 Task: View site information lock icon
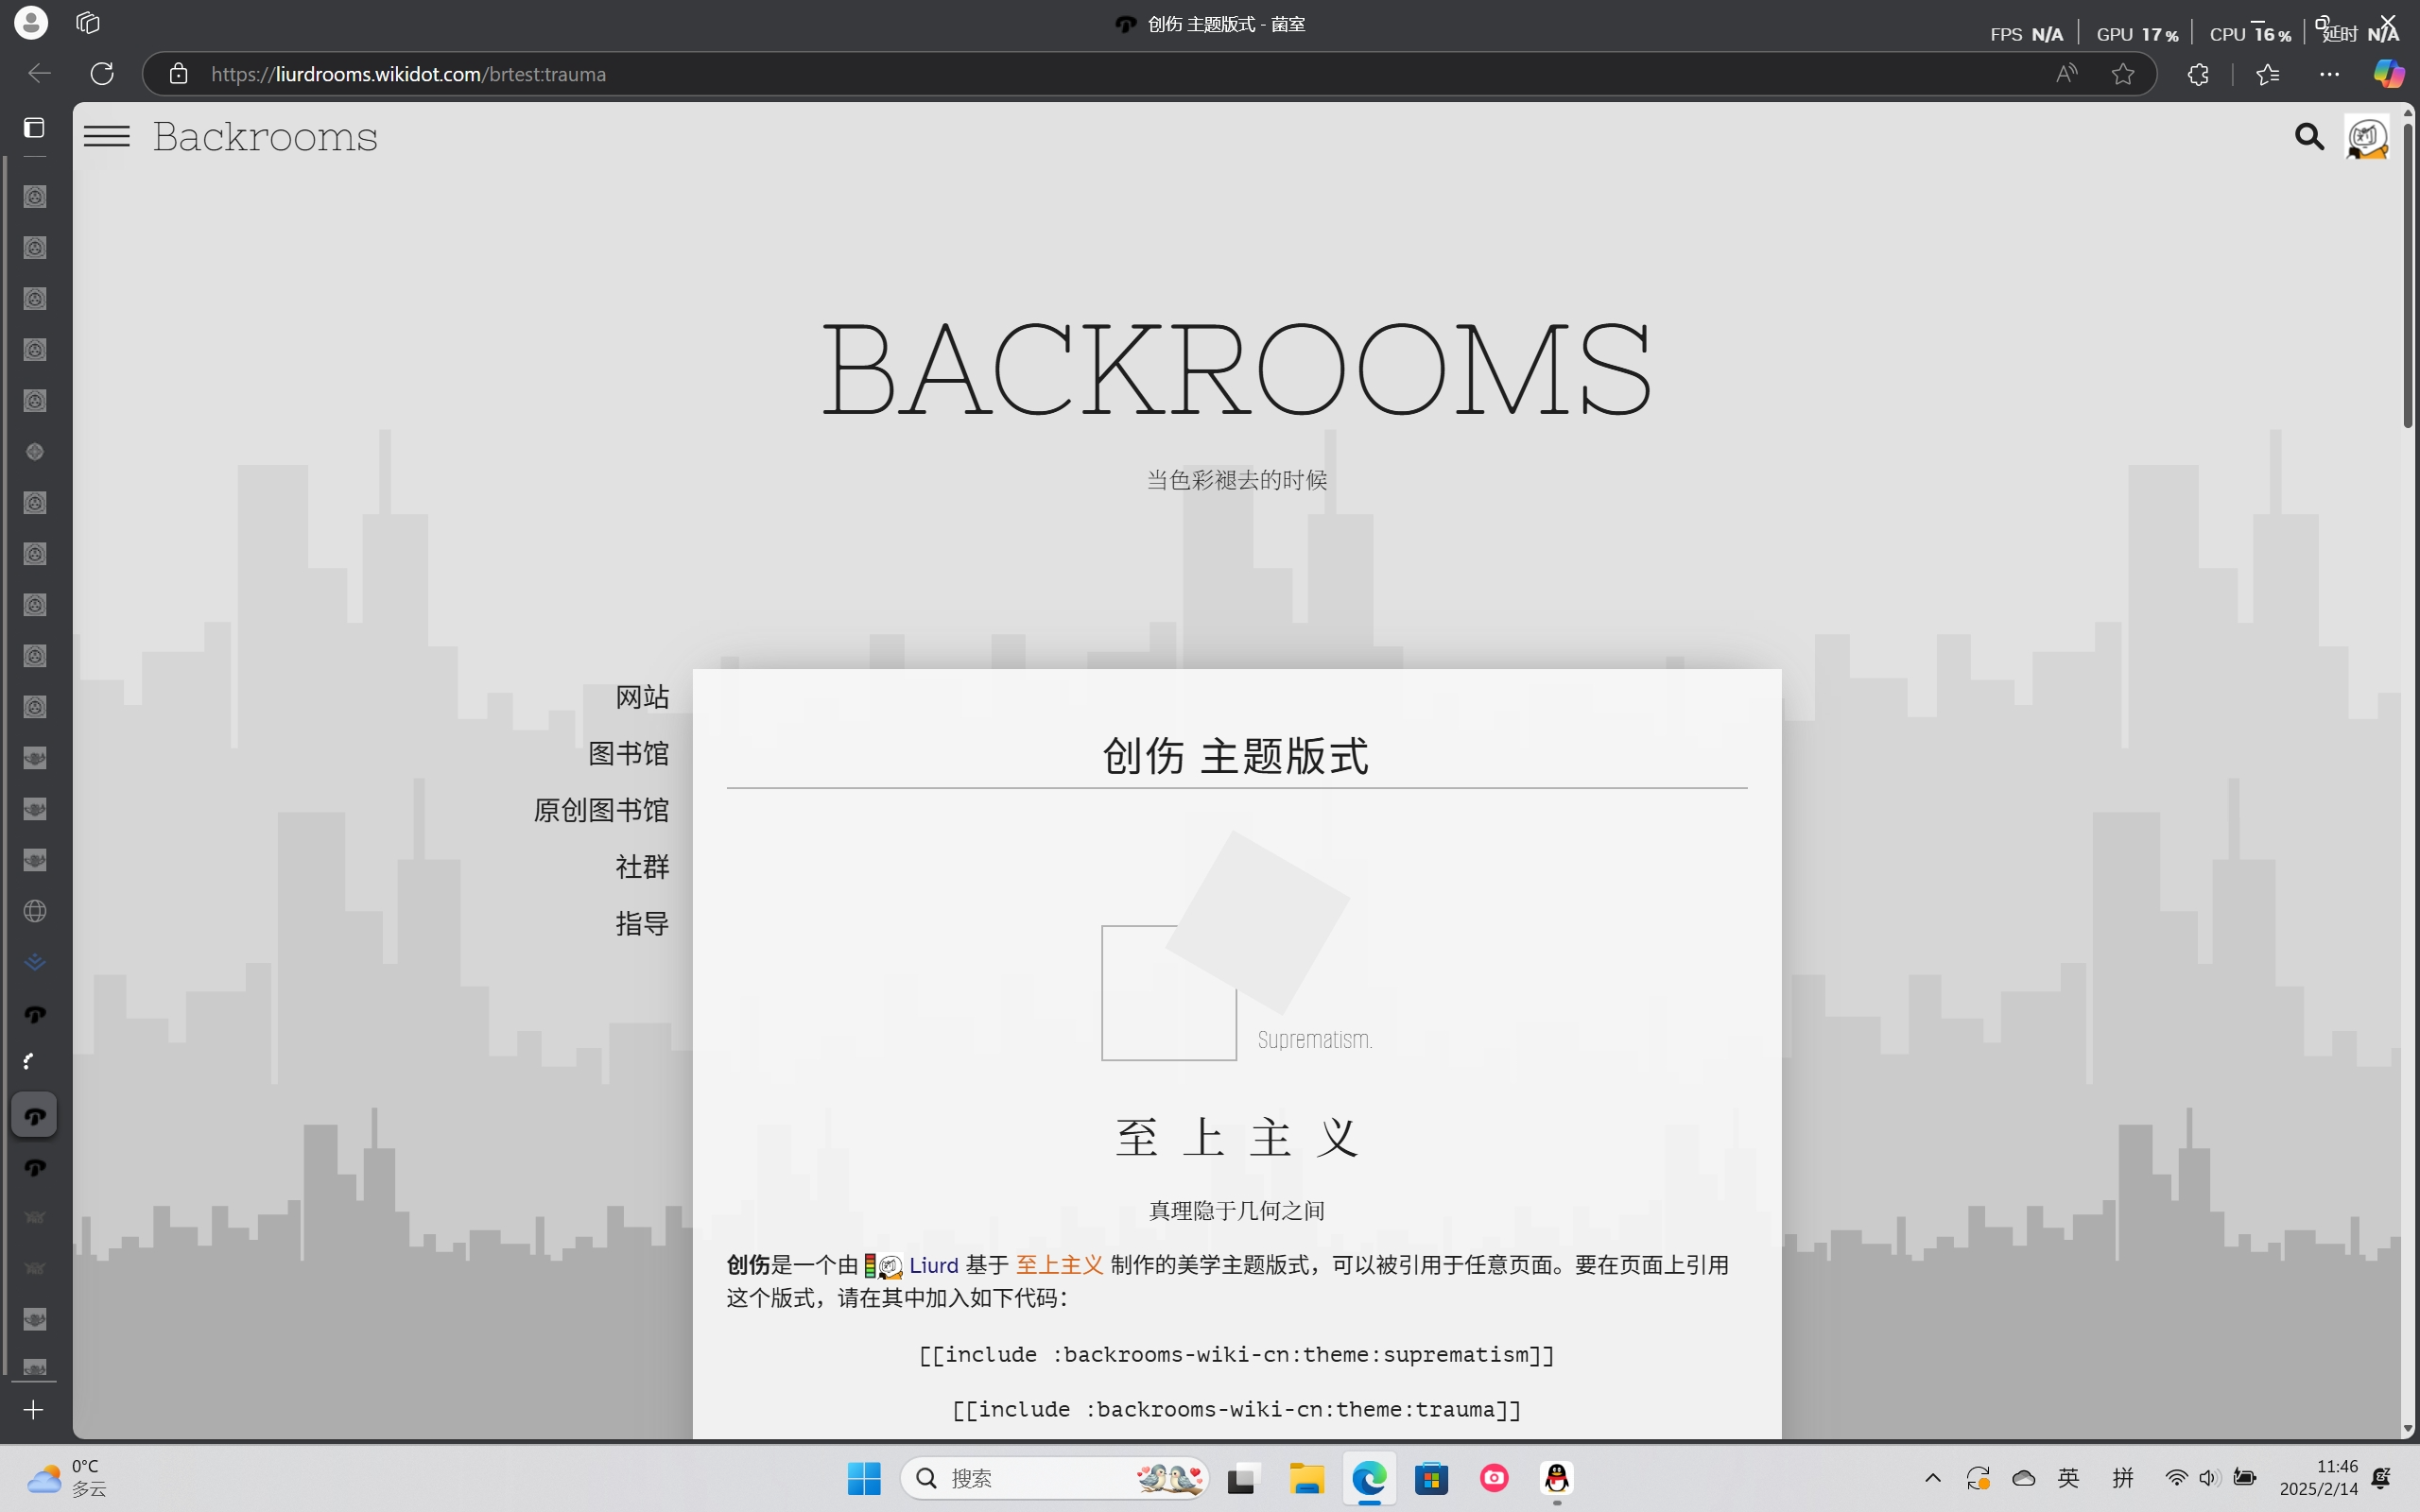178,73
